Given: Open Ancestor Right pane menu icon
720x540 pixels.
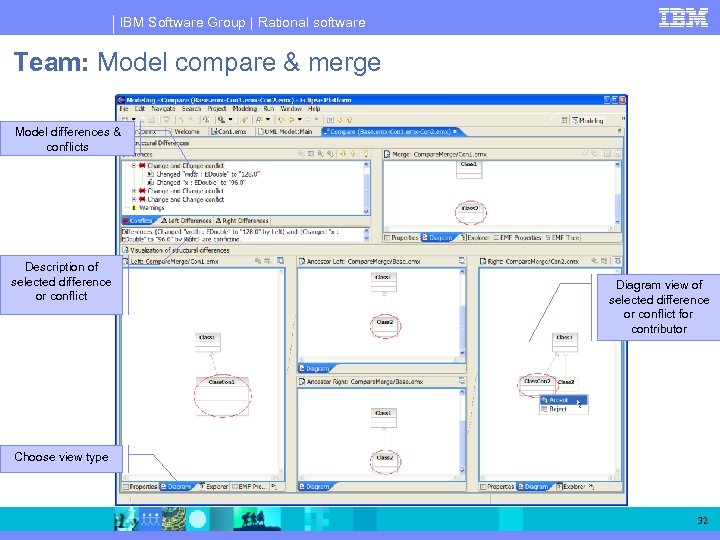Looking at the screenshot, I should 461,381.
